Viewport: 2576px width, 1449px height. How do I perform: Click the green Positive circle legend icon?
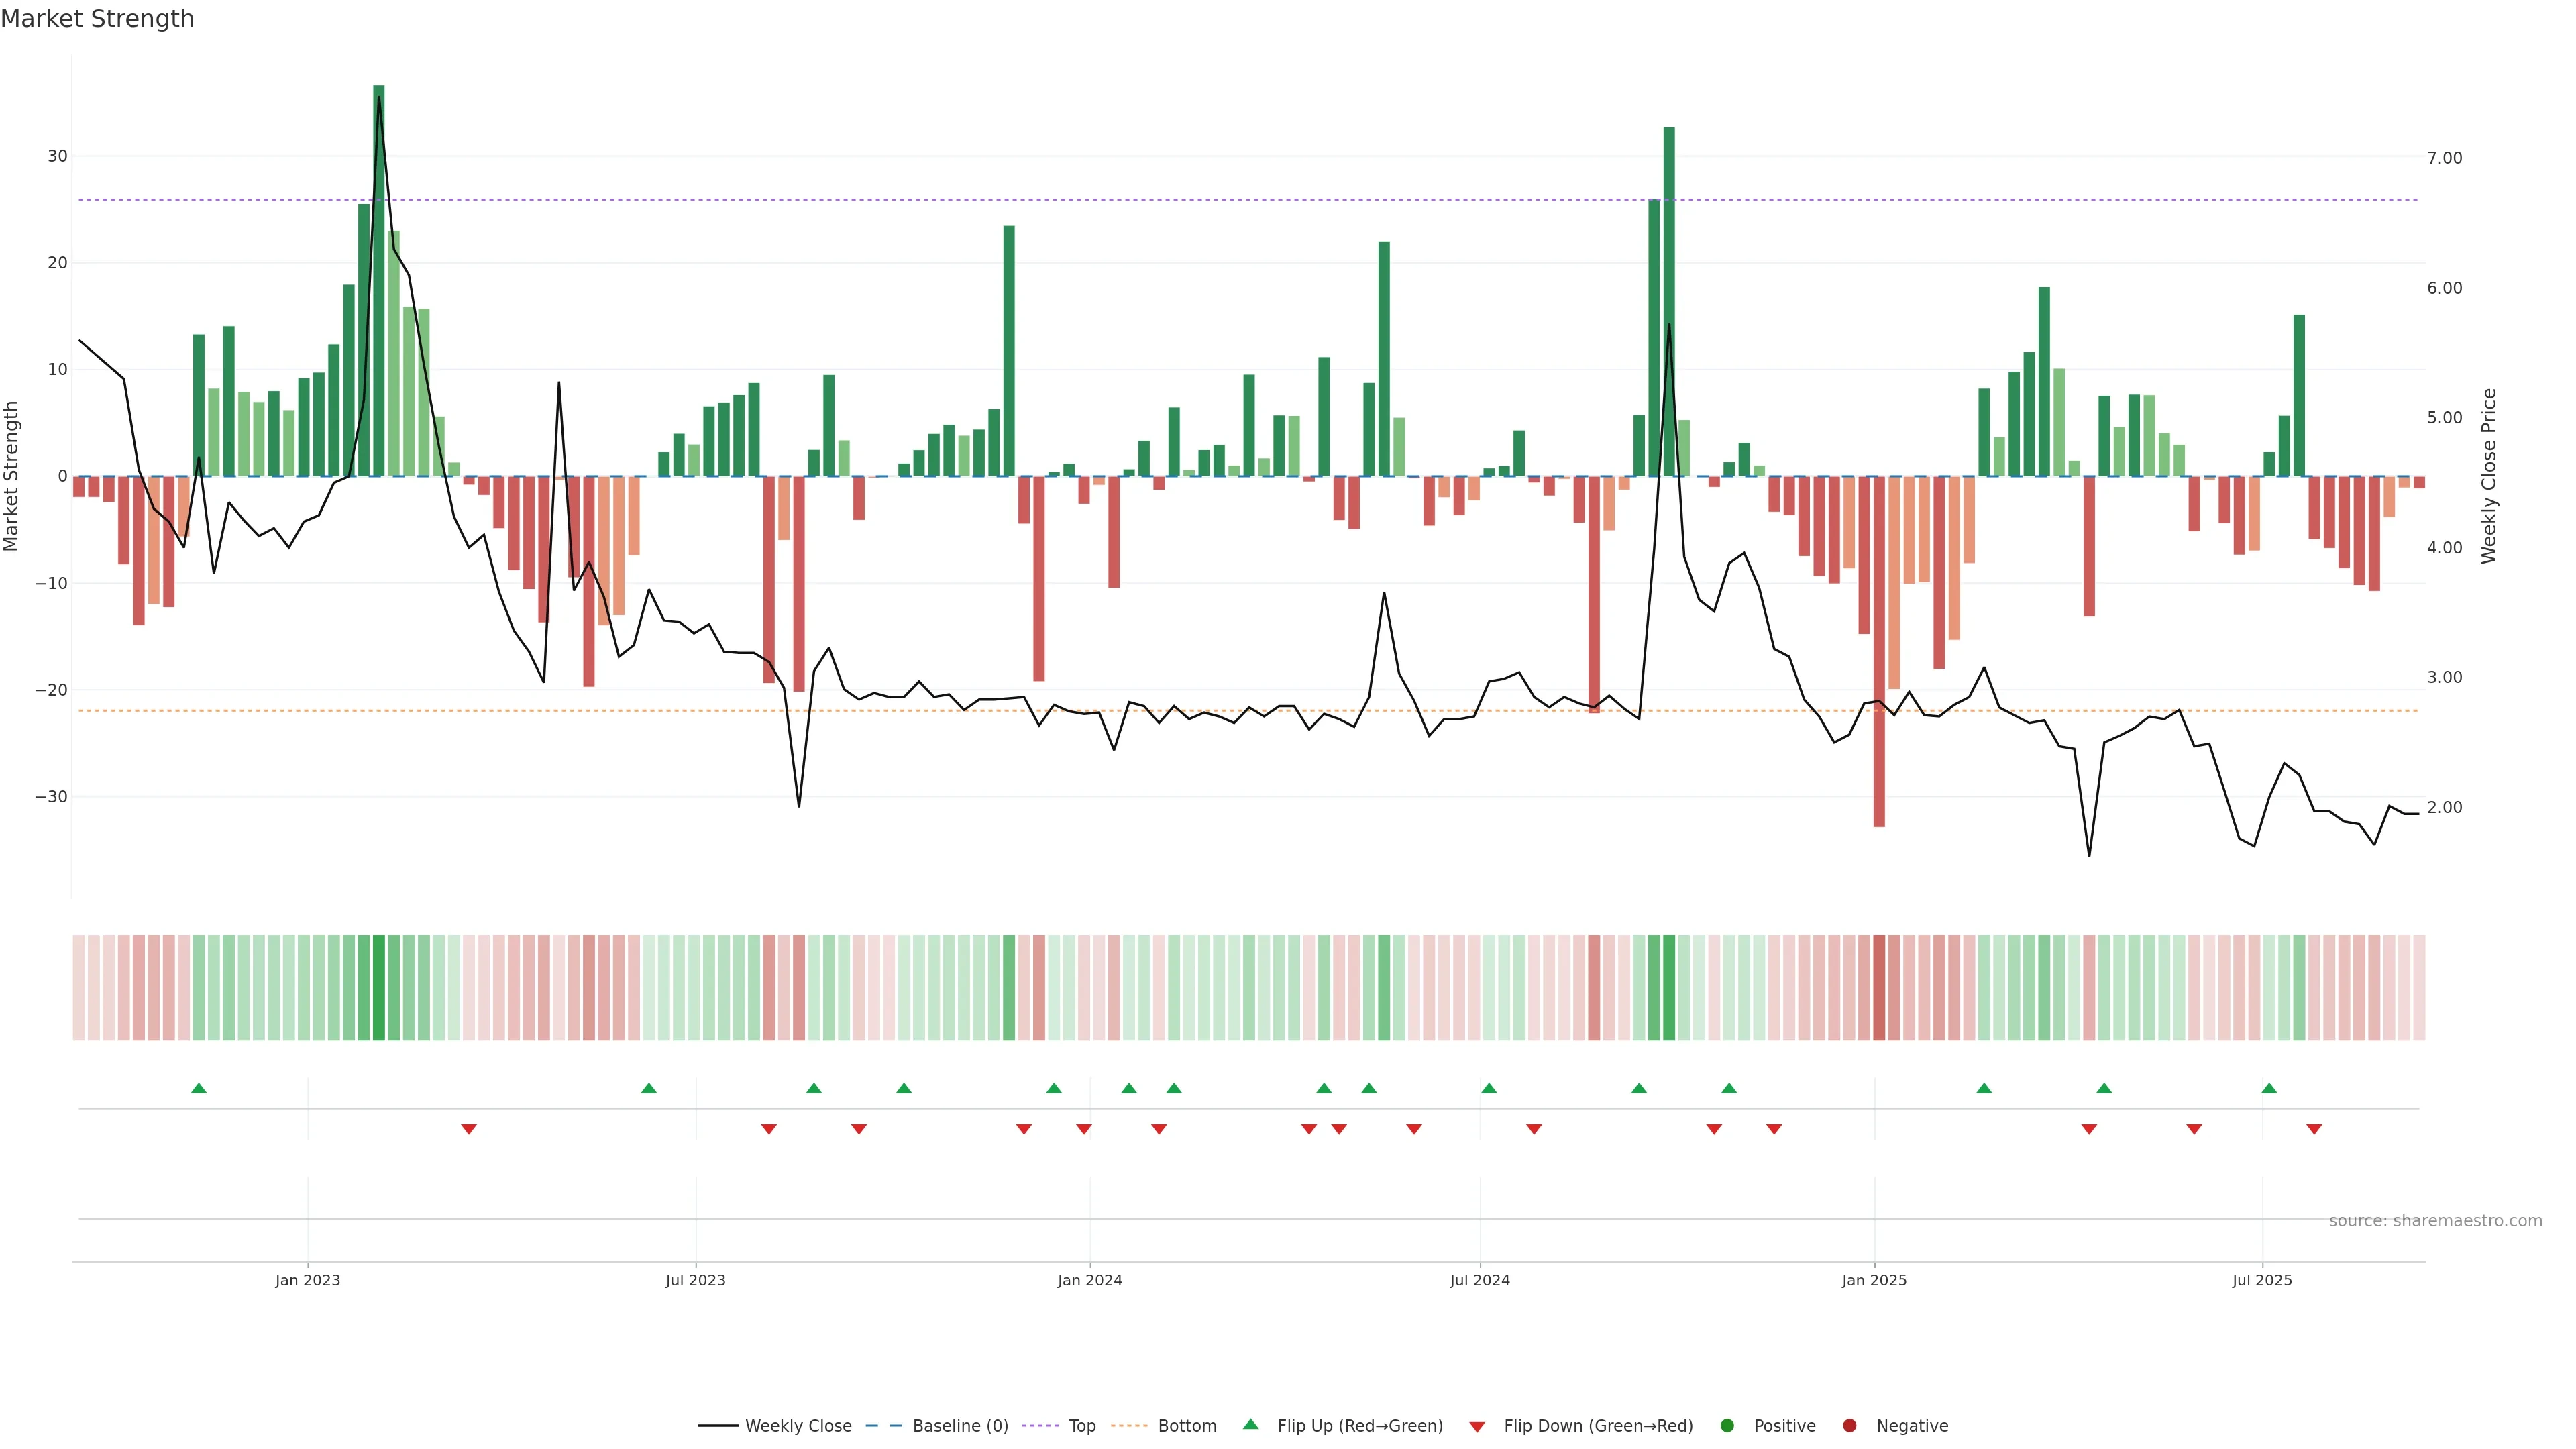coord(1727,1425)
